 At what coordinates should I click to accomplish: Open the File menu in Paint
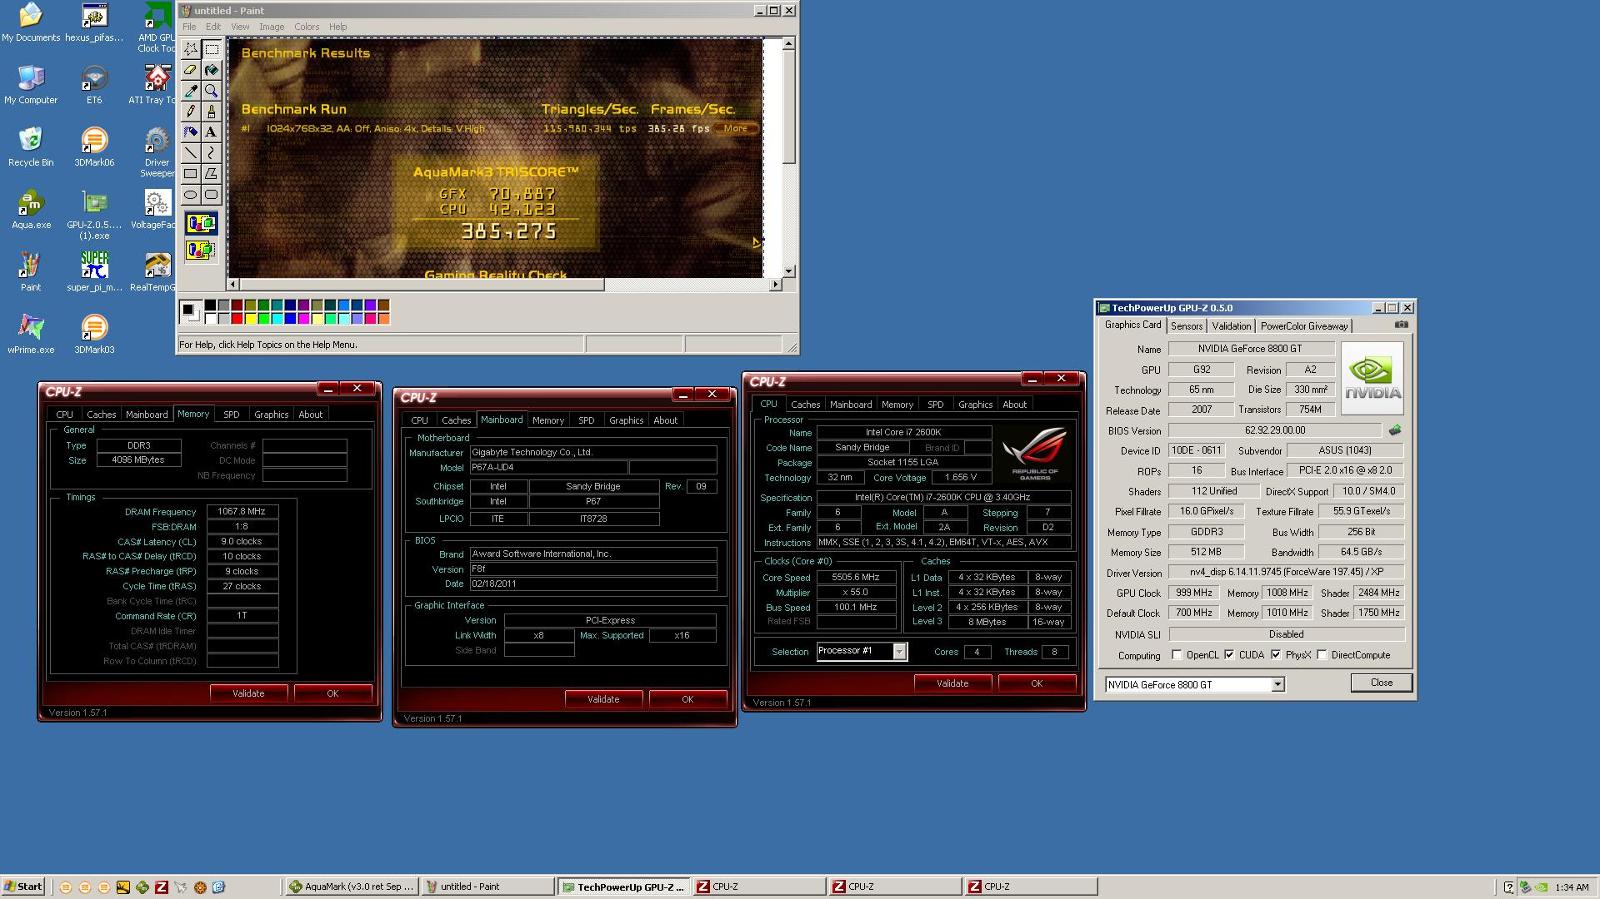[x=189, y=27]
